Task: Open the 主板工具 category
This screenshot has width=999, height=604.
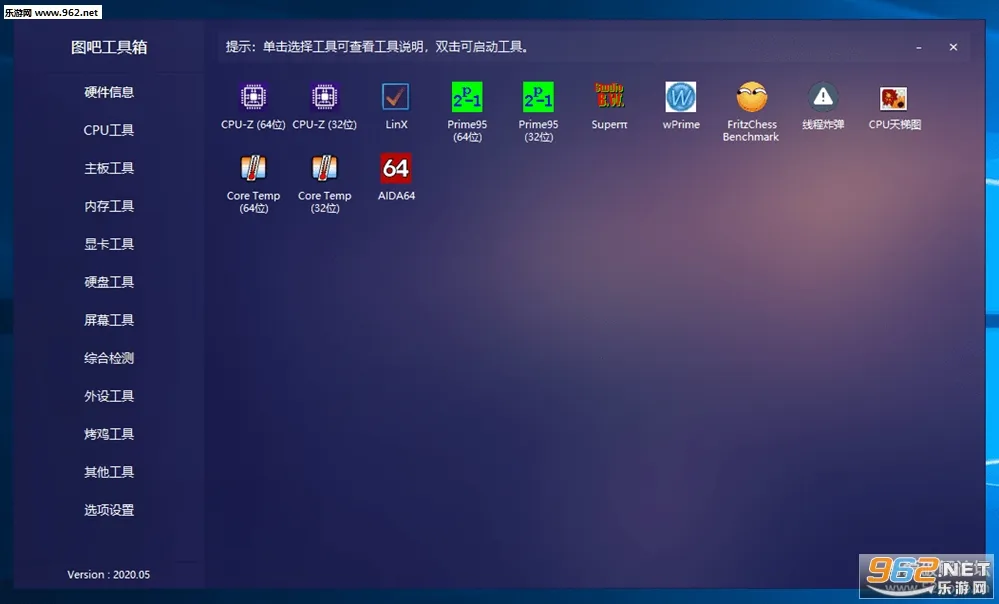Action: pos(108,168)
